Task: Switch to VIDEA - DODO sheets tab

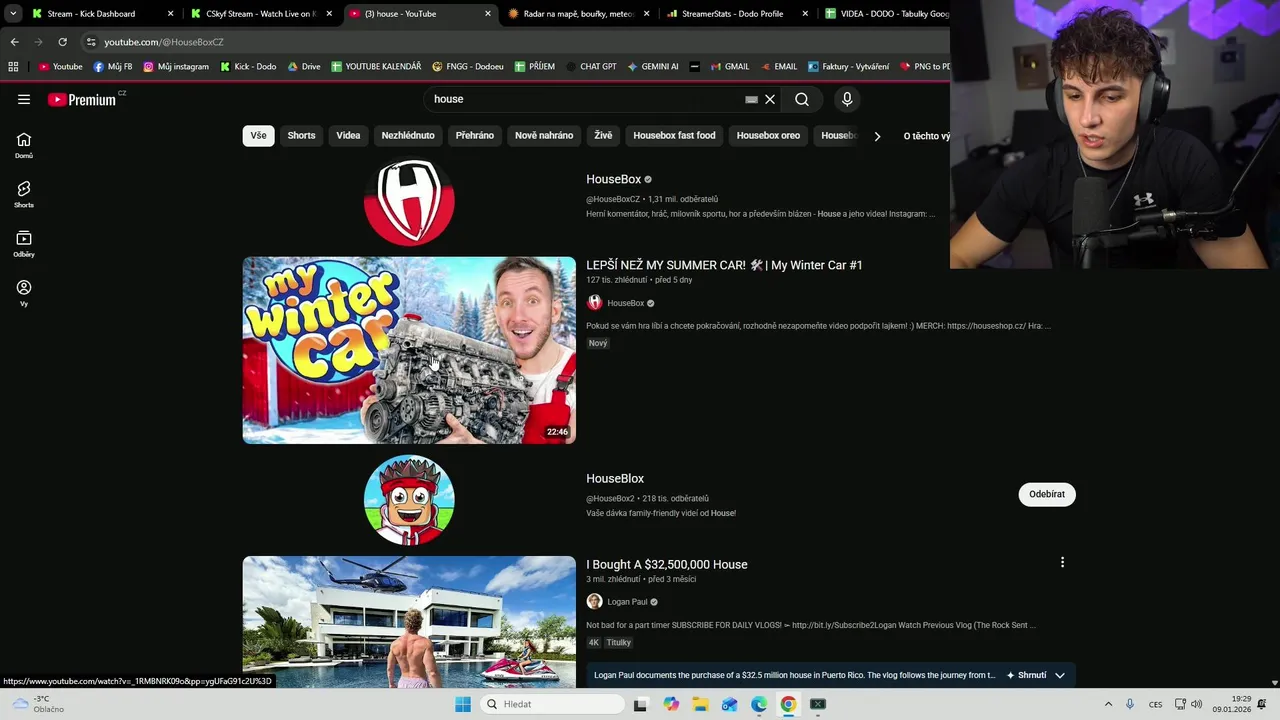Action: [885, 14]
